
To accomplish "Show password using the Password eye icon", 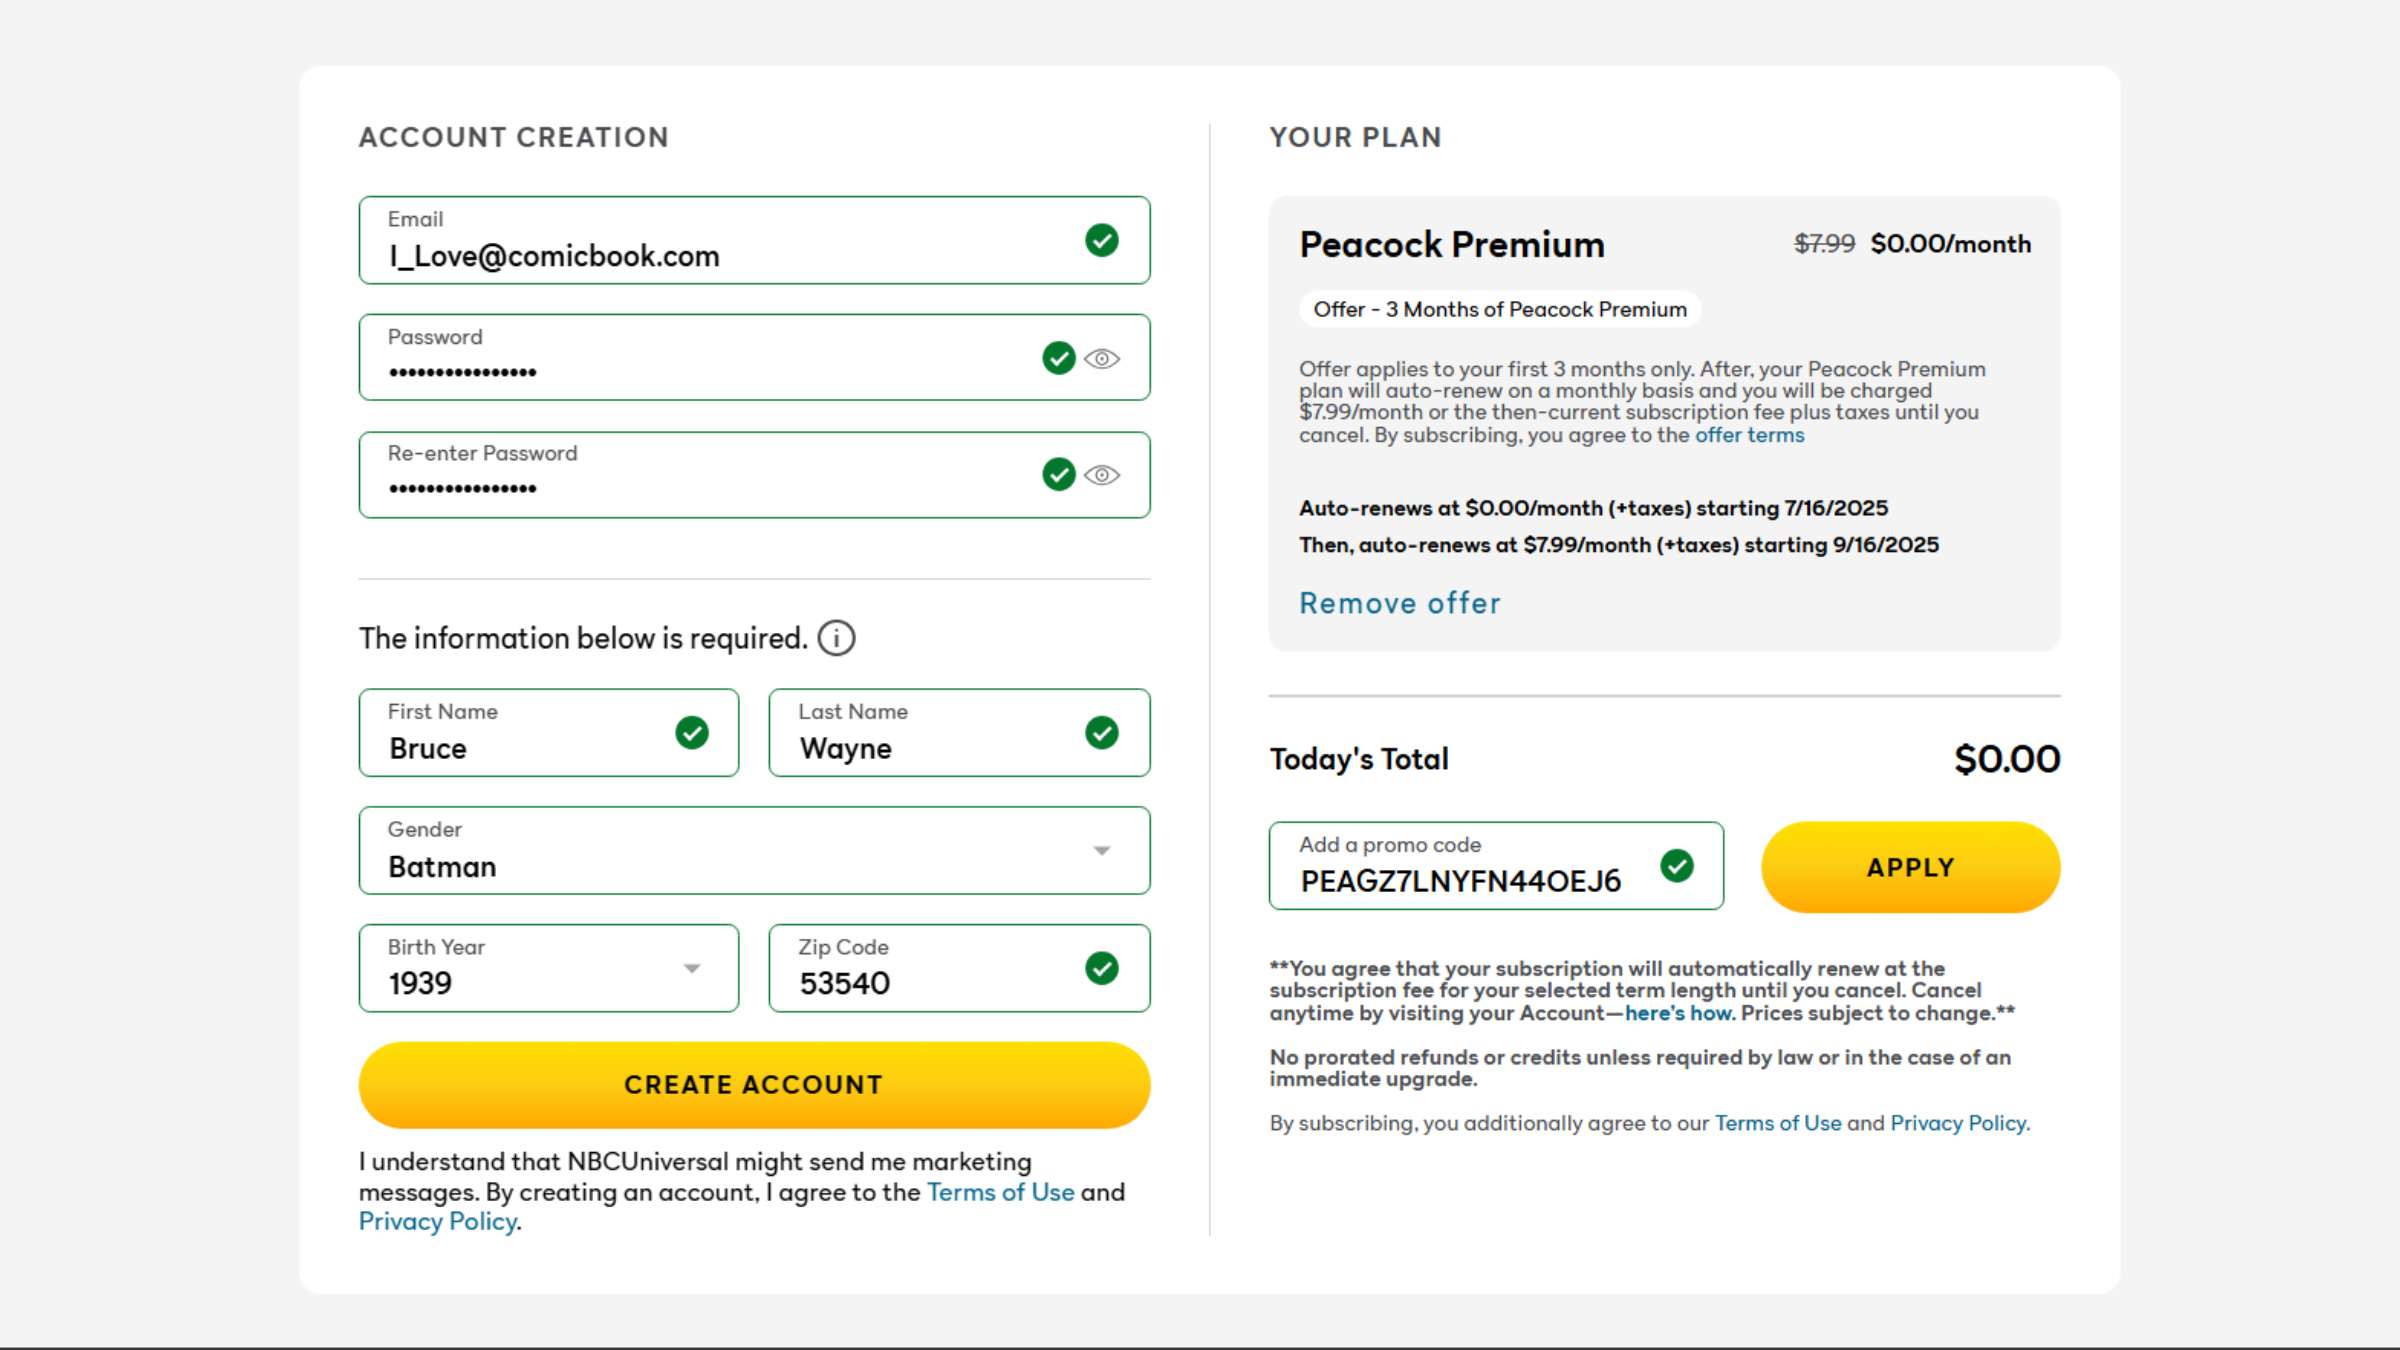I will point(1101,359).
